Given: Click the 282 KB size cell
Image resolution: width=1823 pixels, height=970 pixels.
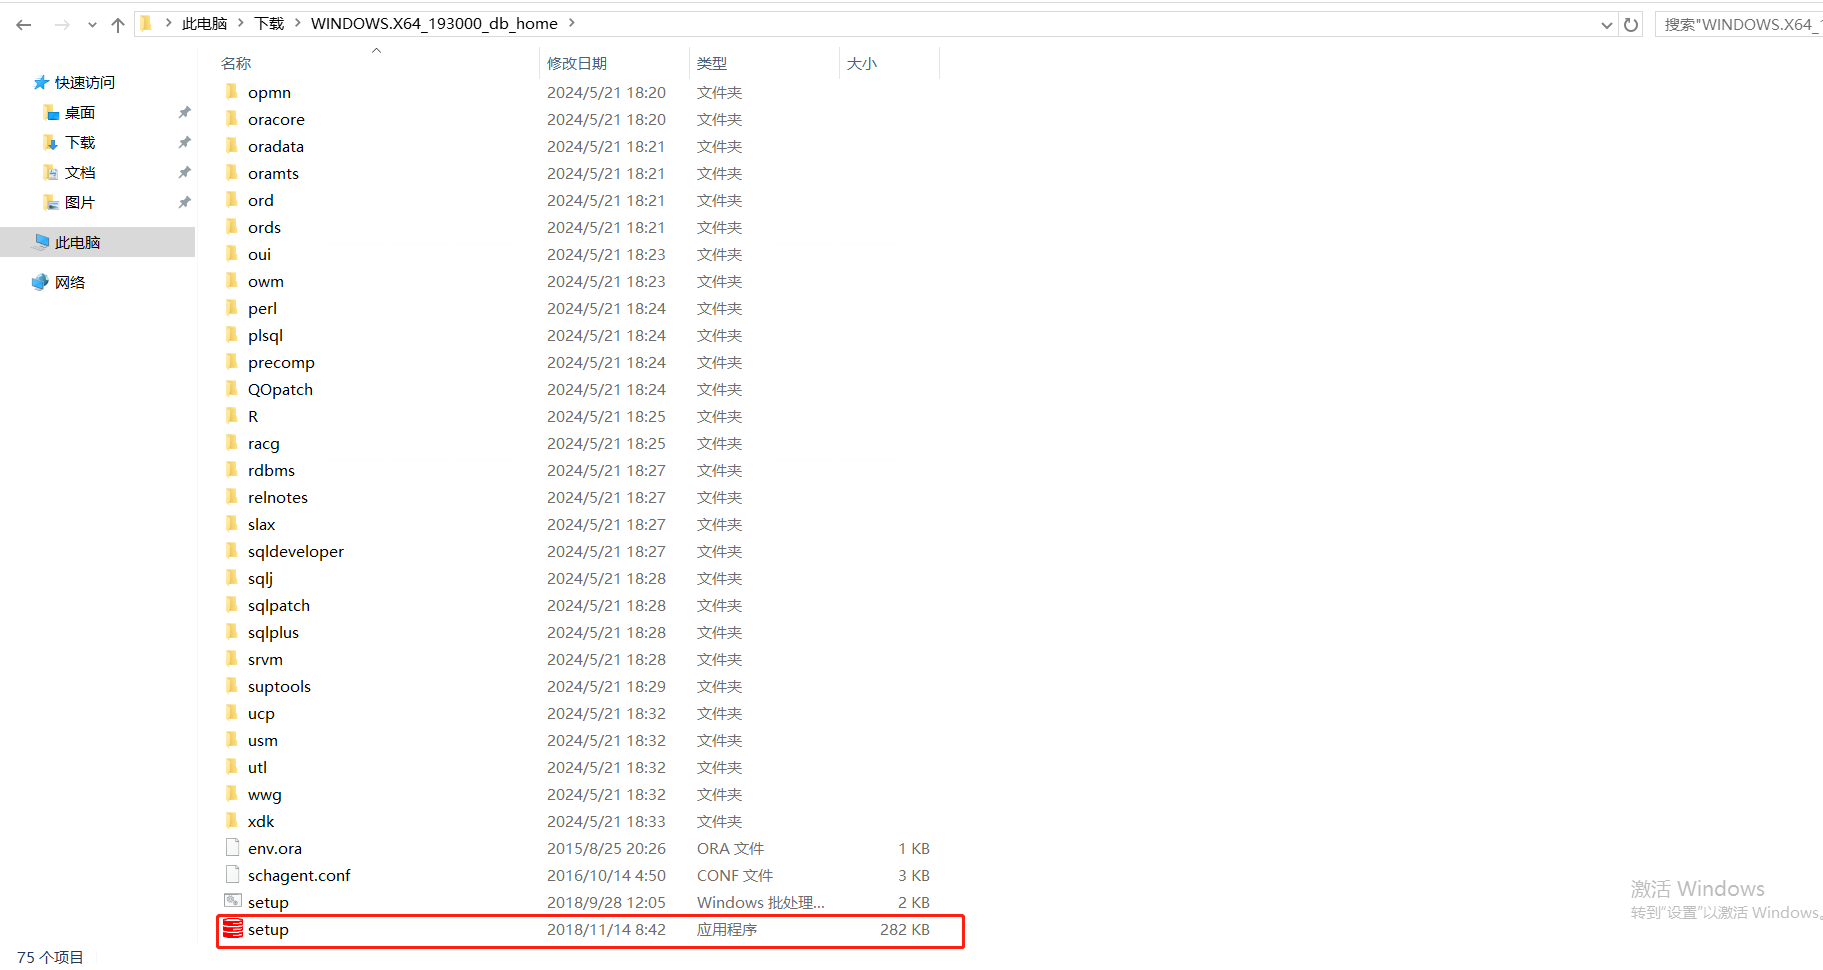Looking at the screenshot, I should point(905,929).
